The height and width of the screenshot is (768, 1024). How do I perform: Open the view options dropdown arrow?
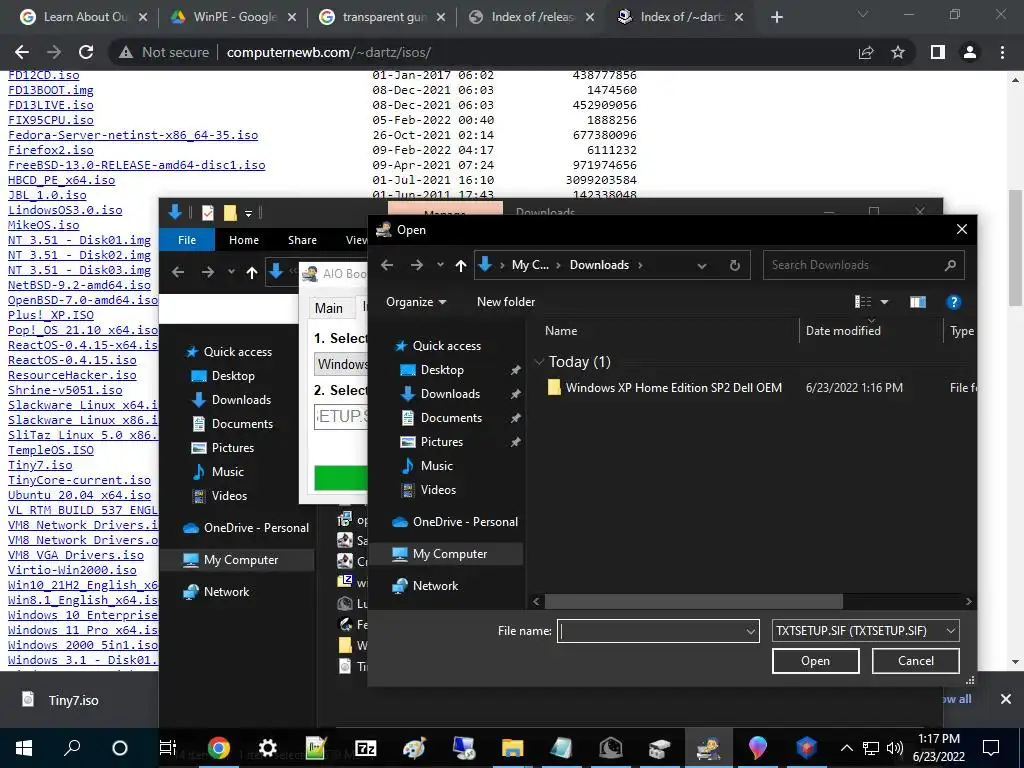(x=884, y=302)
